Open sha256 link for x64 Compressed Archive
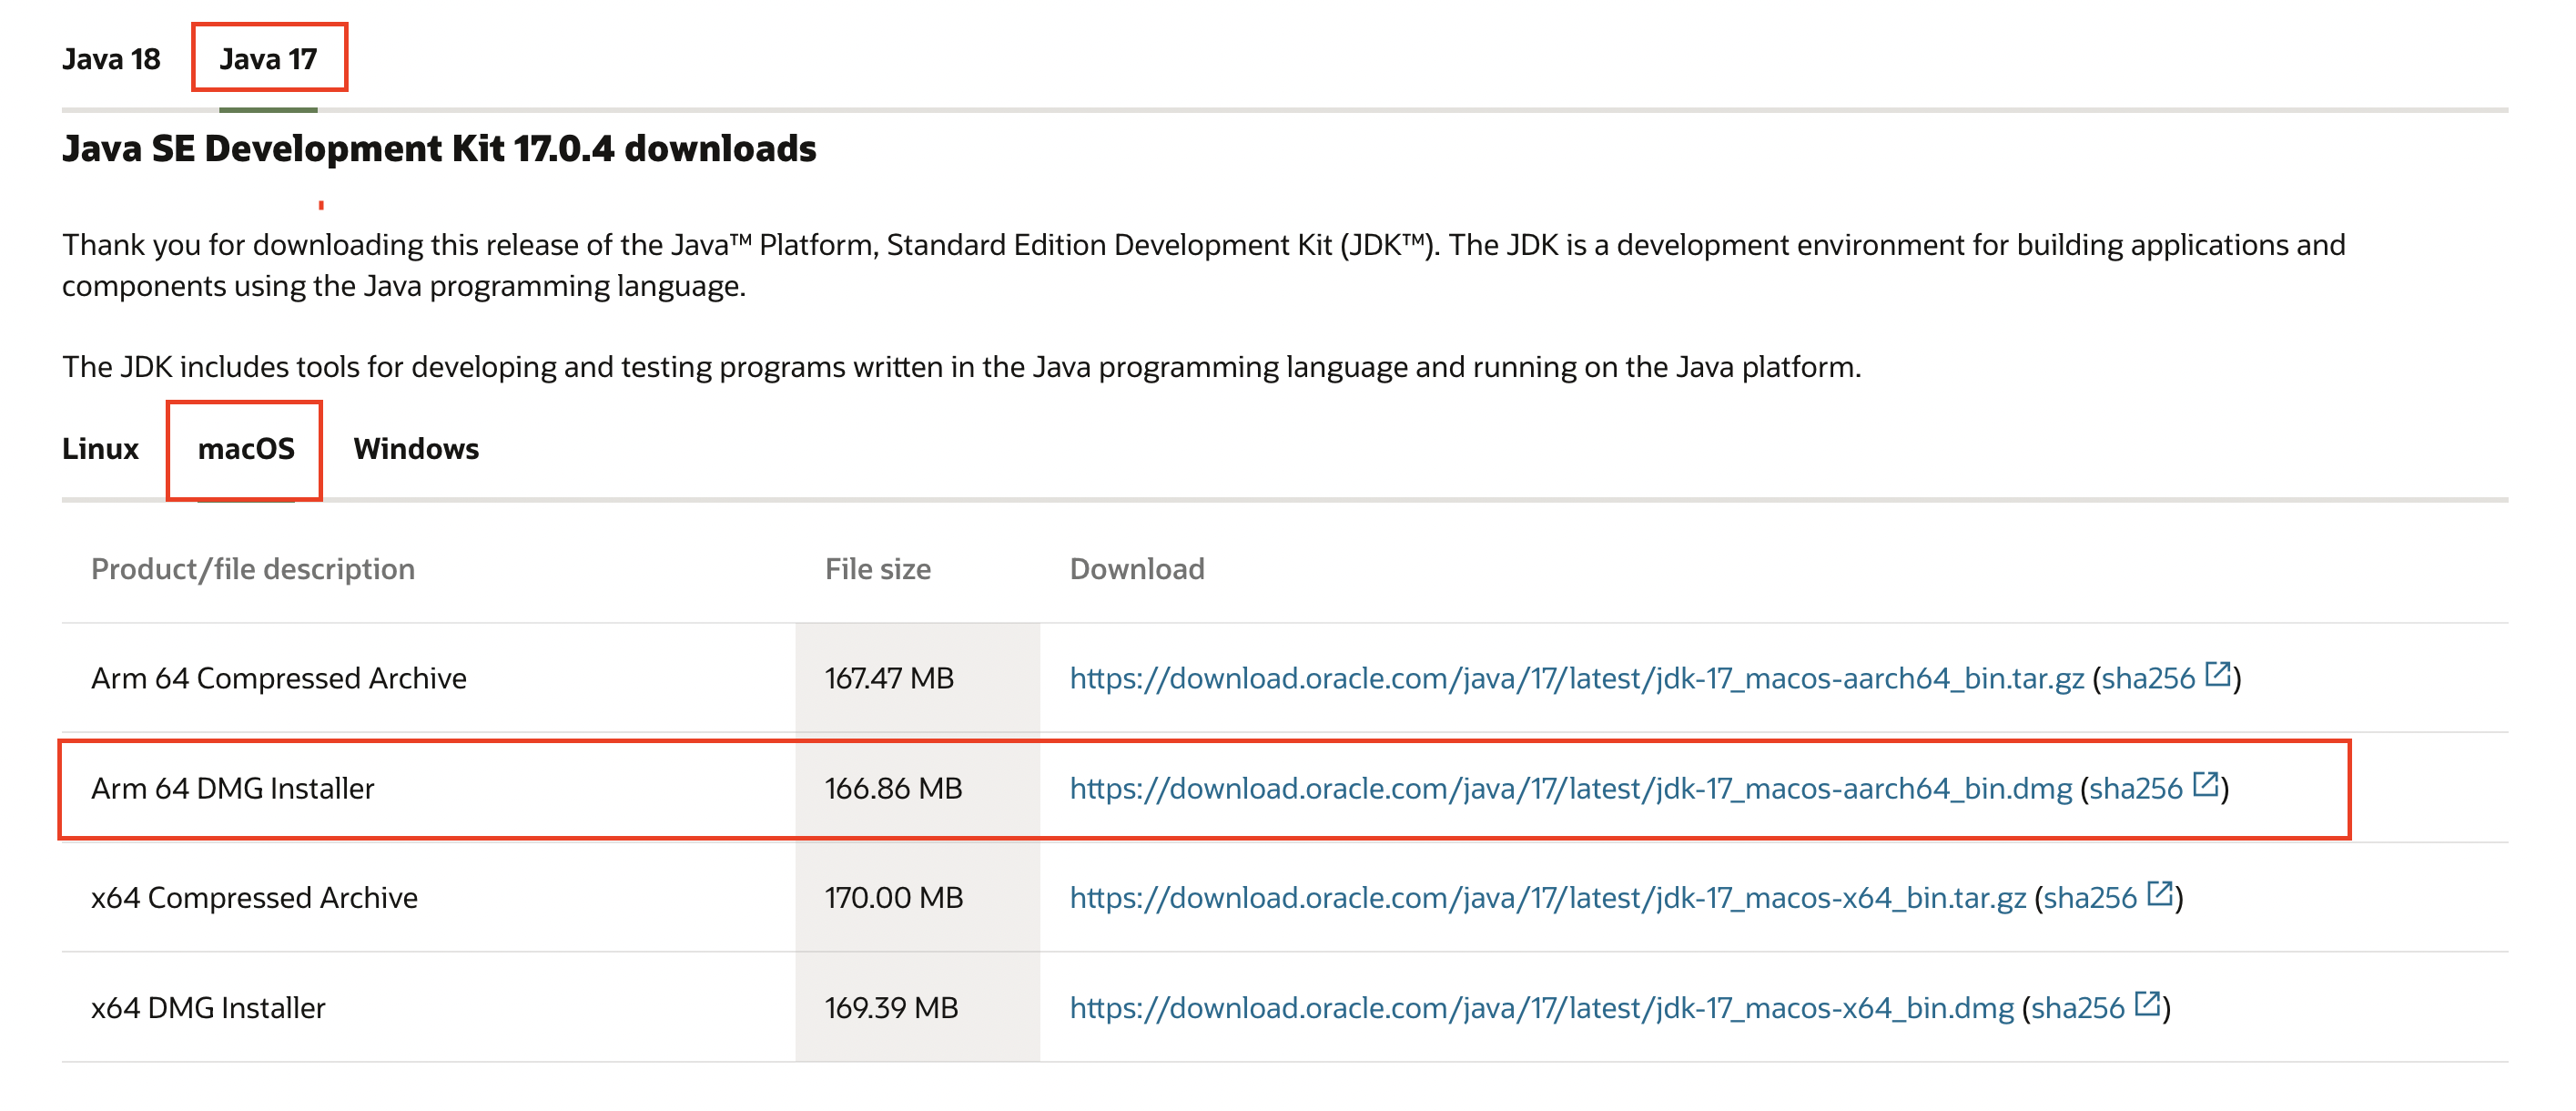2576x1111 pixels. [x=2089, y=898]
